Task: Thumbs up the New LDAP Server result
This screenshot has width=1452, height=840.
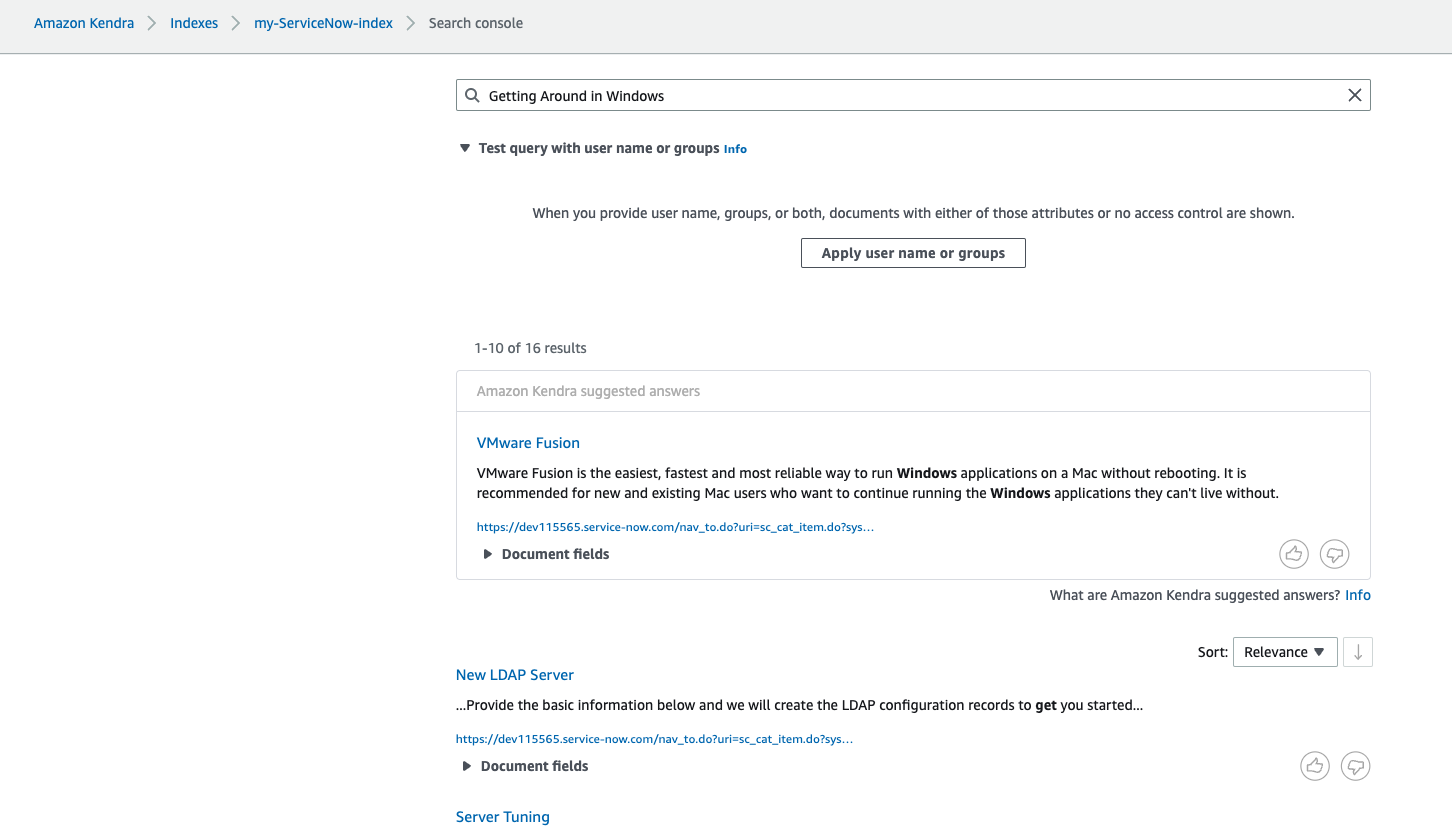Action: [x=1315, y=766]
